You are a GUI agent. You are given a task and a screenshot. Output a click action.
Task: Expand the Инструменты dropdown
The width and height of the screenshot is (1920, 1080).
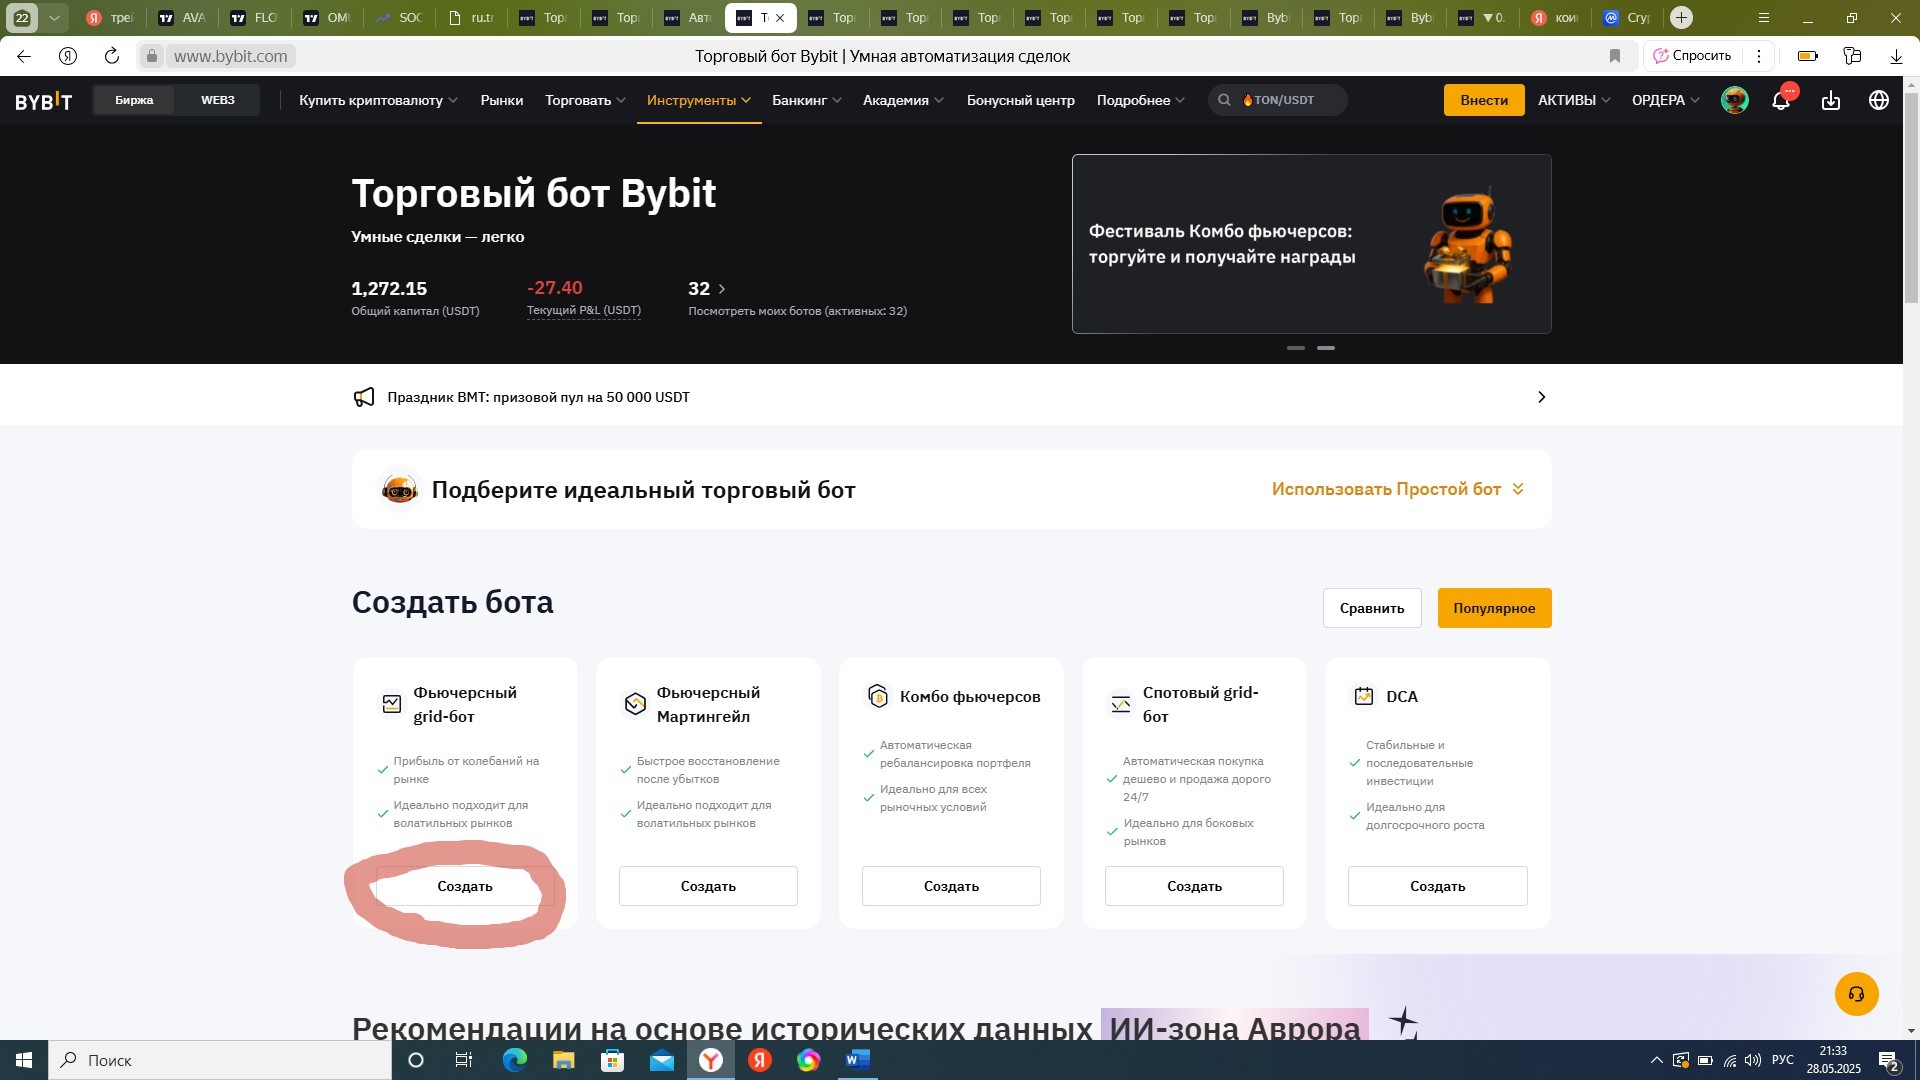coord(698,100)
